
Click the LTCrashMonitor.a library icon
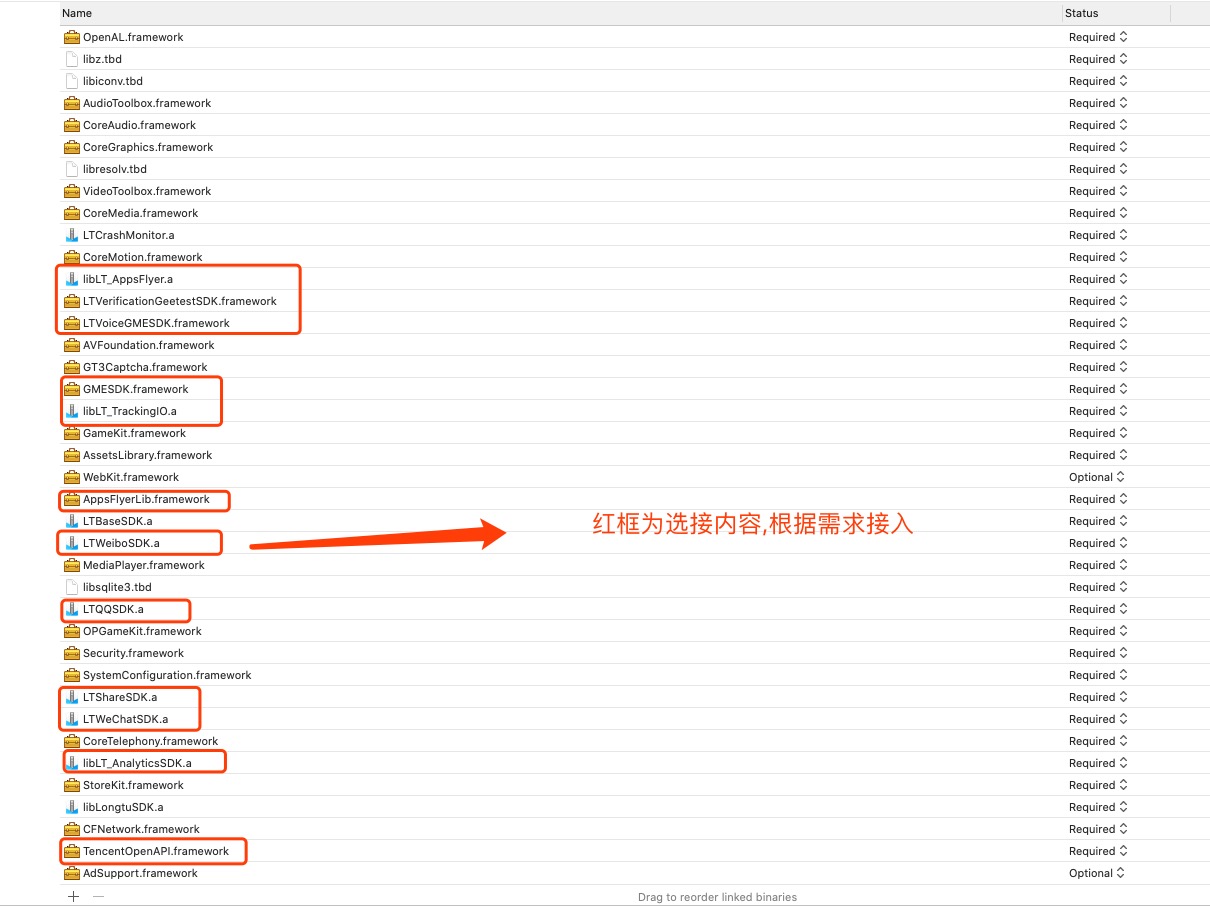pyautogui.click(x=72, y=235)
